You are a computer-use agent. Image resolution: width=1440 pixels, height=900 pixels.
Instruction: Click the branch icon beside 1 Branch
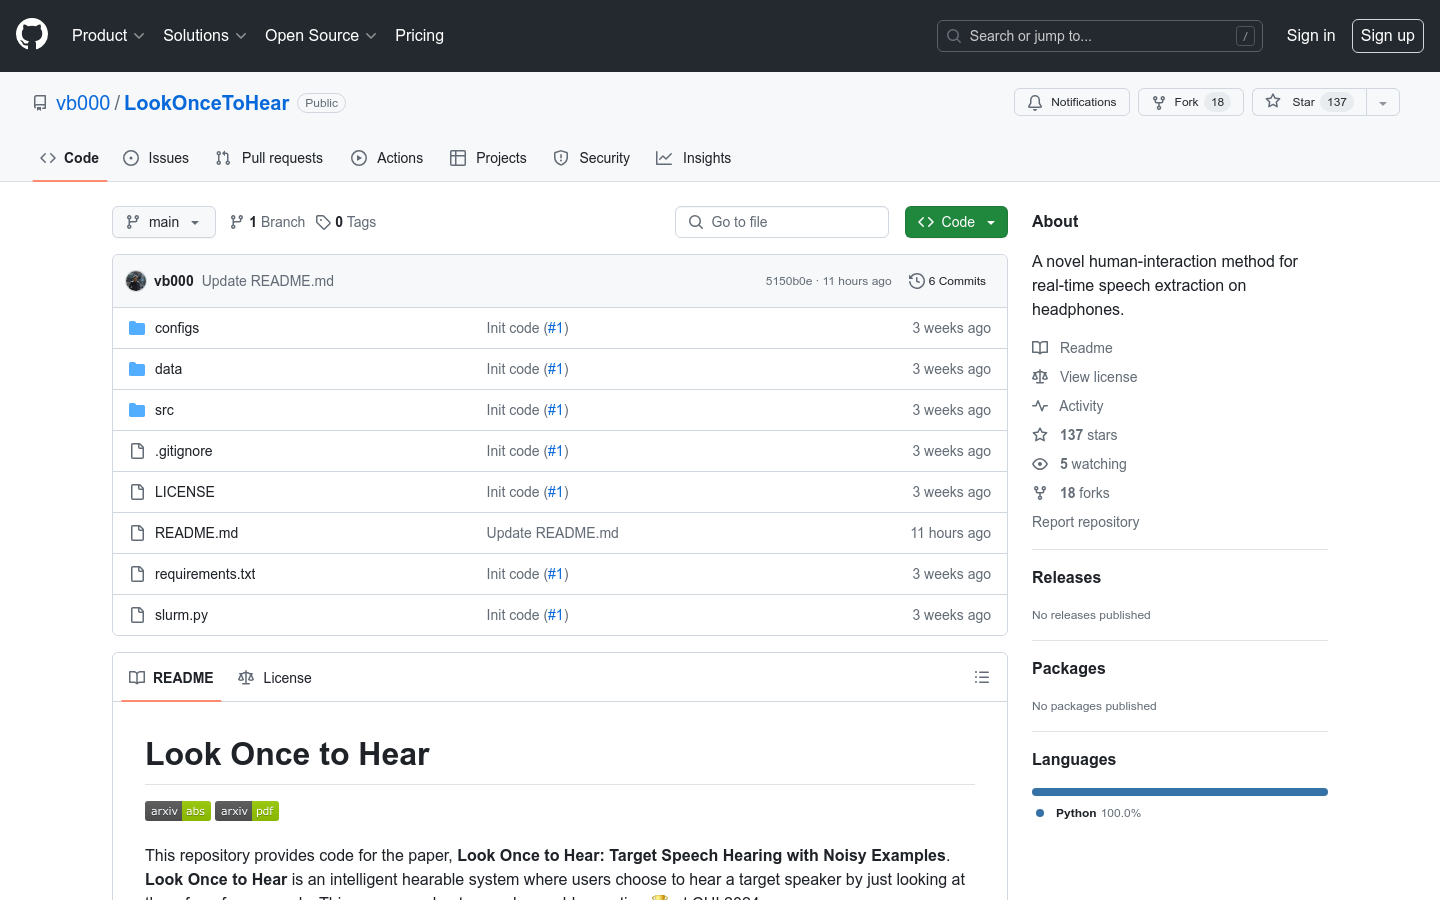[237, 222]
